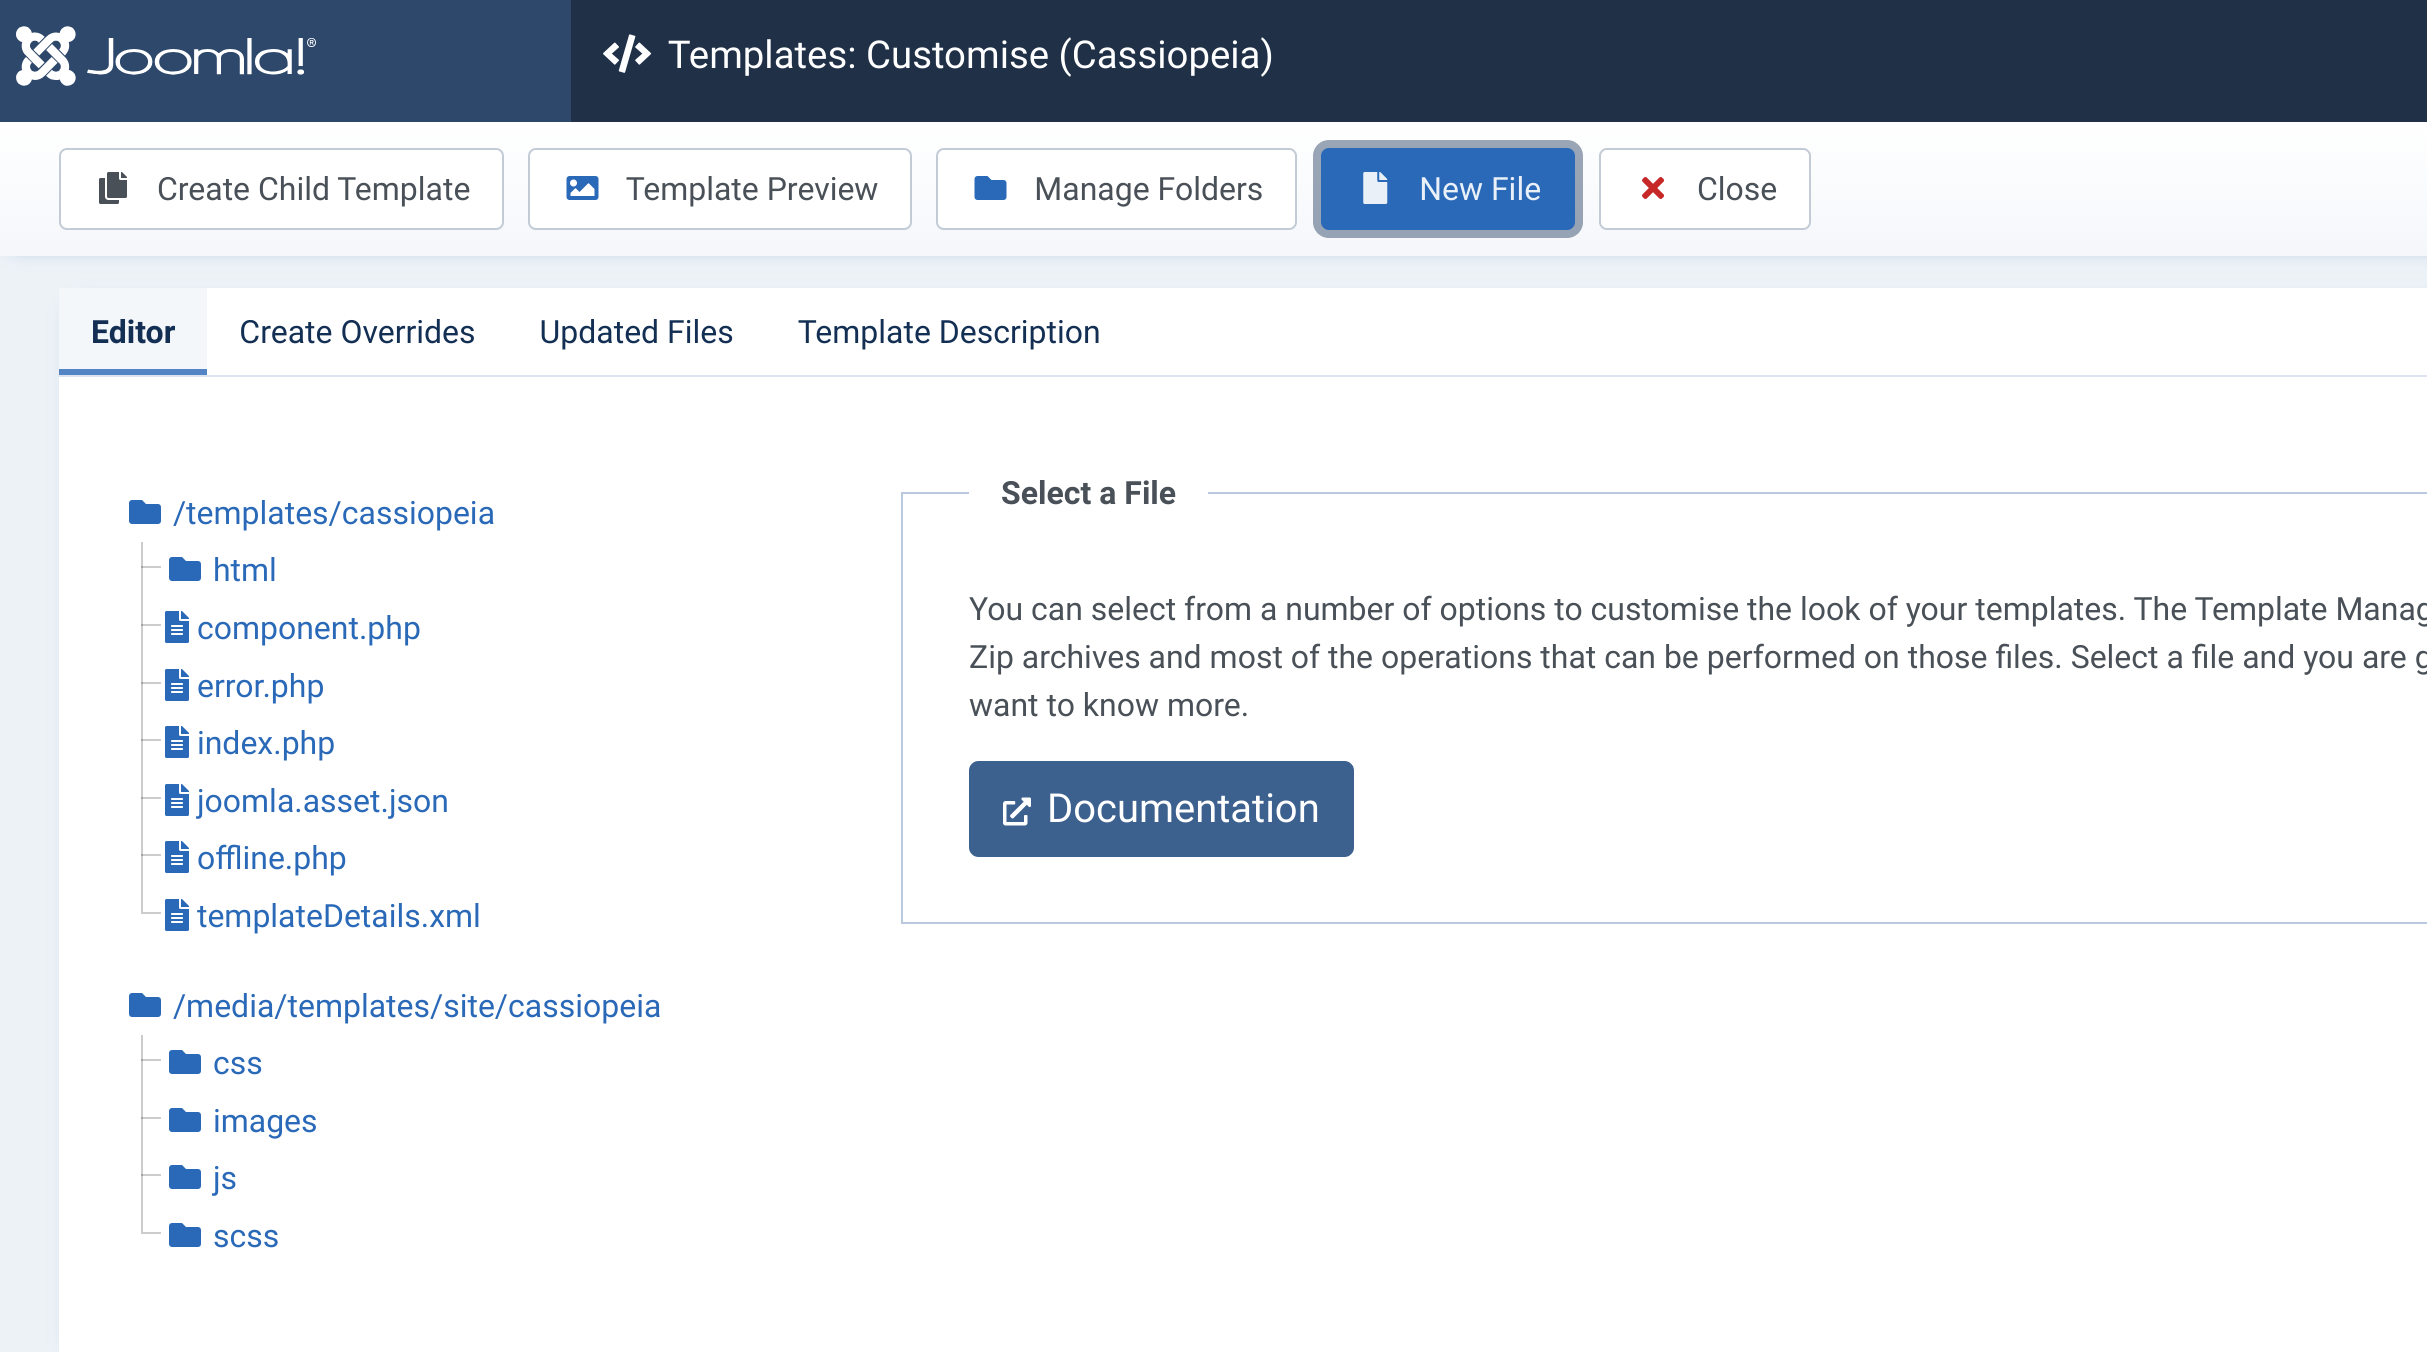
Task: Expand the /media/templates/site/cassiopeia label
Action: click(417, 1006)
